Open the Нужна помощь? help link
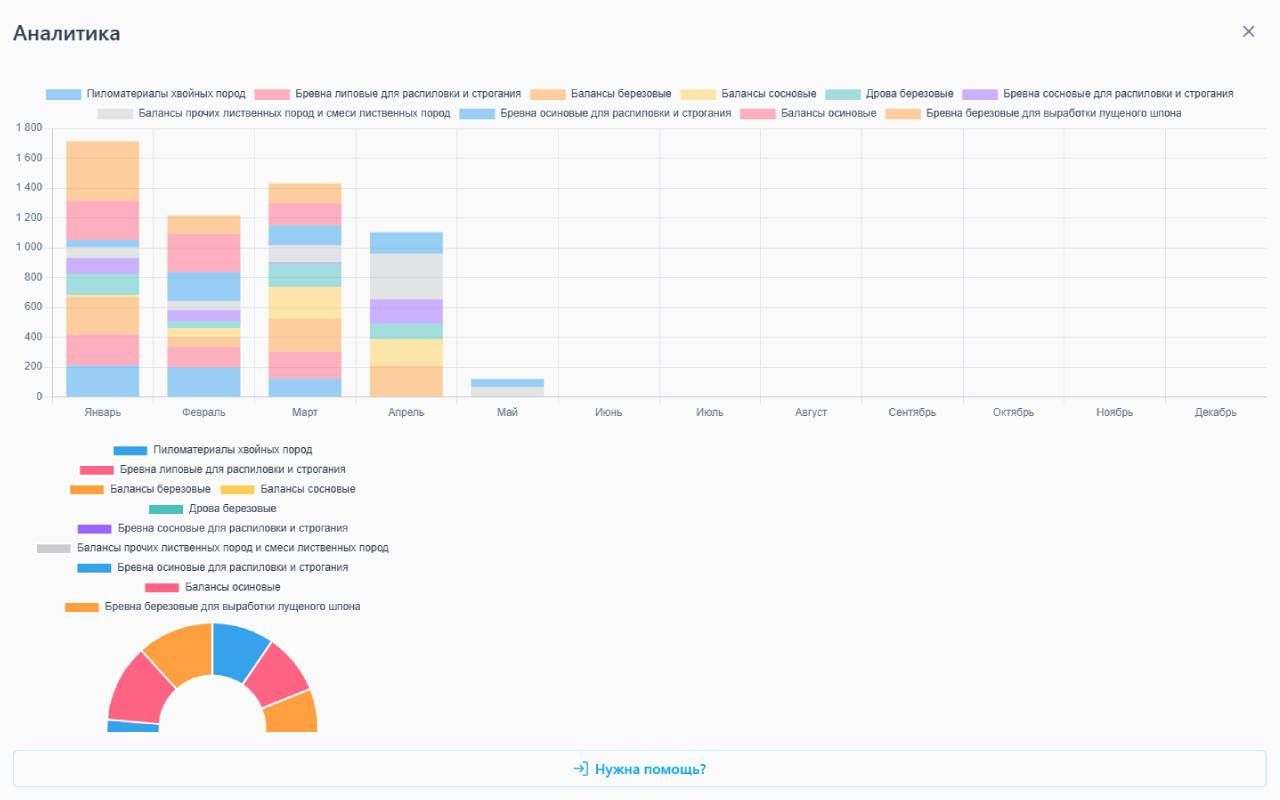The width and height of the screenshot is (1280, 800). pos(650,769)
